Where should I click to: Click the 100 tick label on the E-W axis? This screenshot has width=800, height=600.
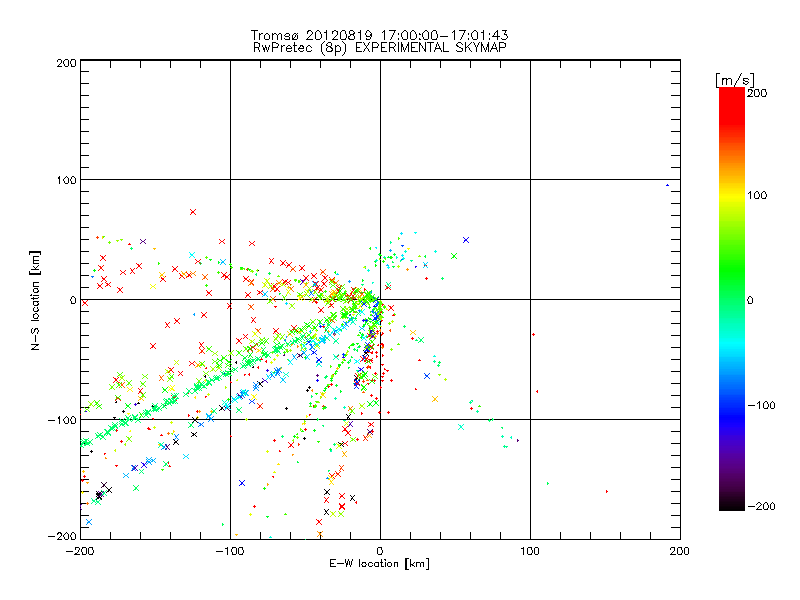530,552
